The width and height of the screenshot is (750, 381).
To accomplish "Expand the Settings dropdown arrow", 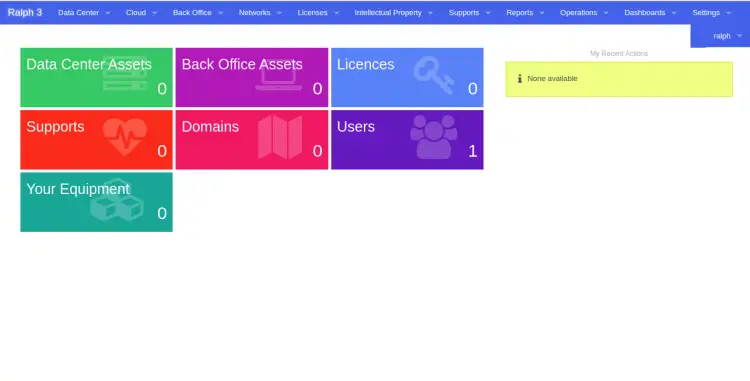I will coord(728,13).
